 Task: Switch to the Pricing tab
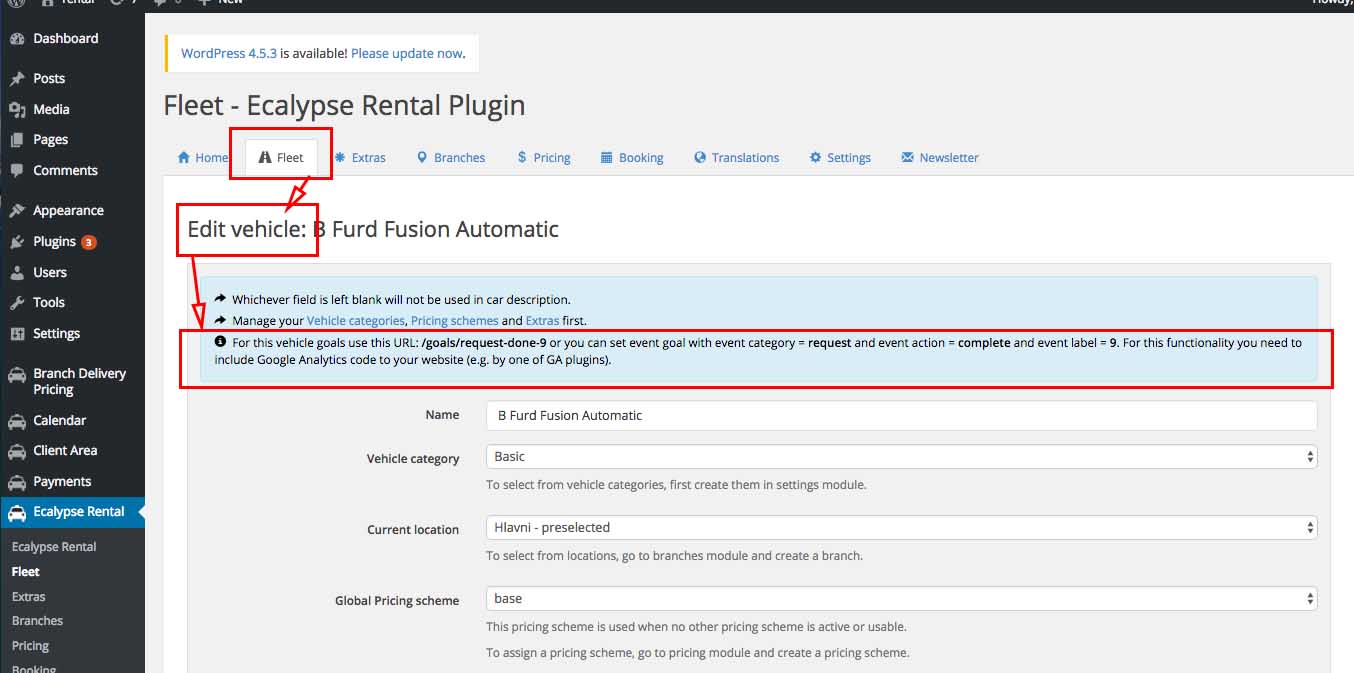544,157
